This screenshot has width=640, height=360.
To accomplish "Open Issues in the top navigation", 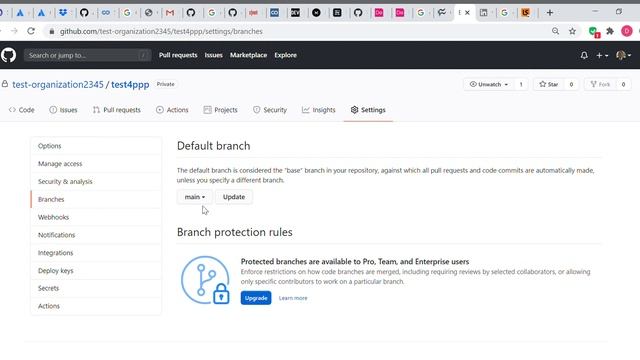I will [213, 55].
